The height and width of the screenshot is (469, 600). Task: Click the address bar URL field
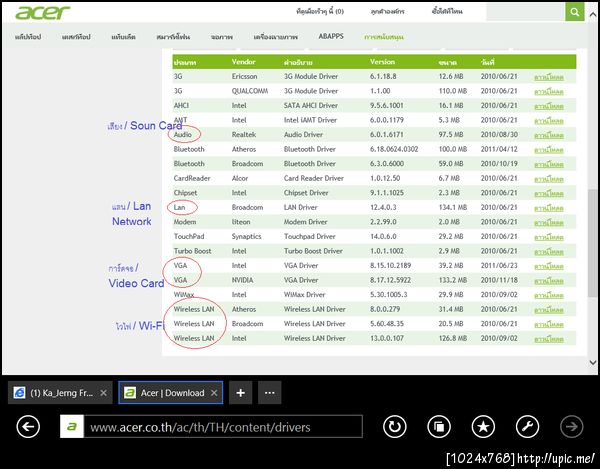click(x=223, y=427)
